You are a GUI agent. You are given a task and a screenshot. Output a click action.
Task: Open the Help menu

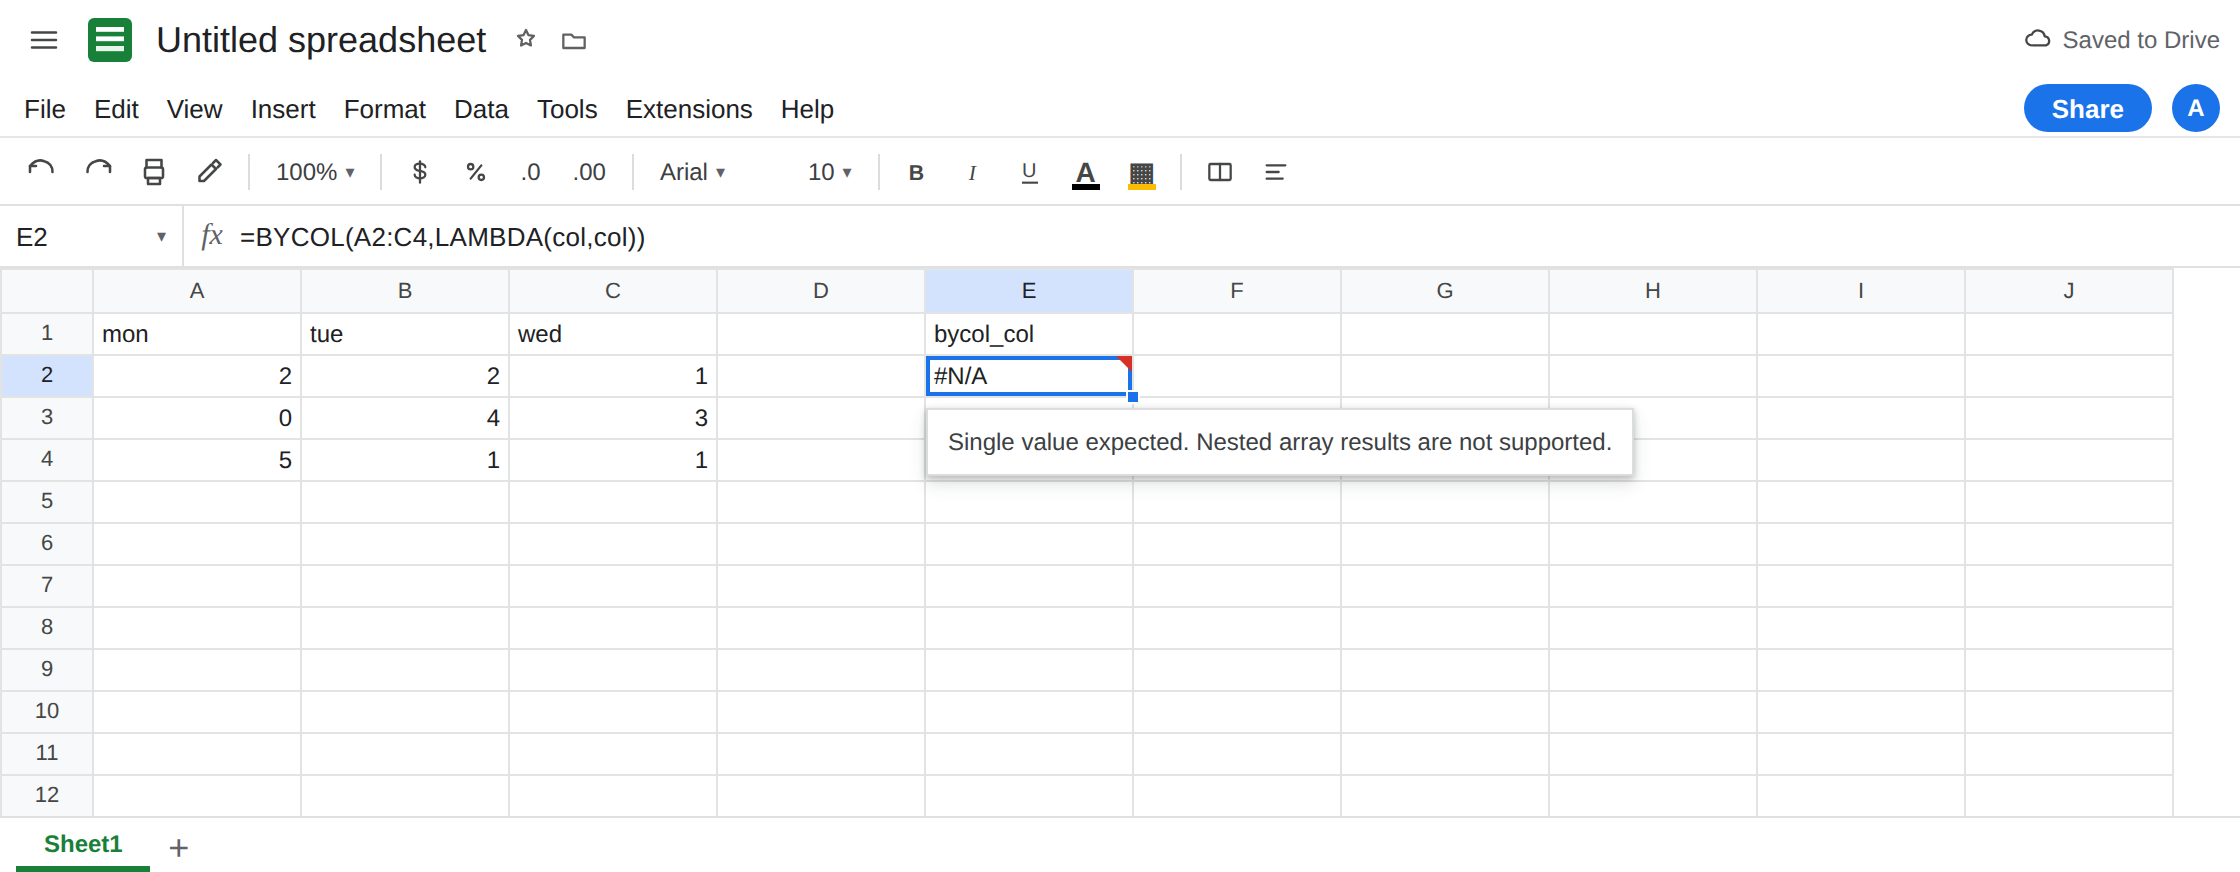coord(807,109)
